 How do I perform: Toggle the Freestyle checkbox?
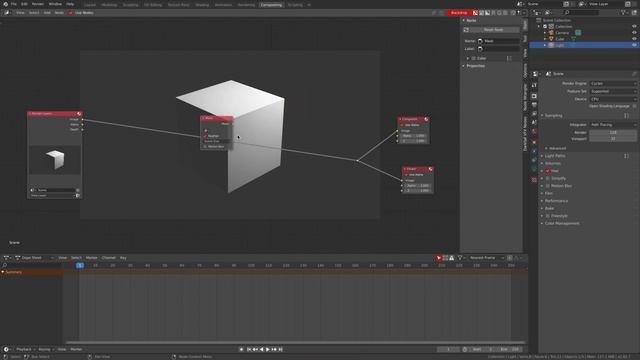(x=548, y=216)
